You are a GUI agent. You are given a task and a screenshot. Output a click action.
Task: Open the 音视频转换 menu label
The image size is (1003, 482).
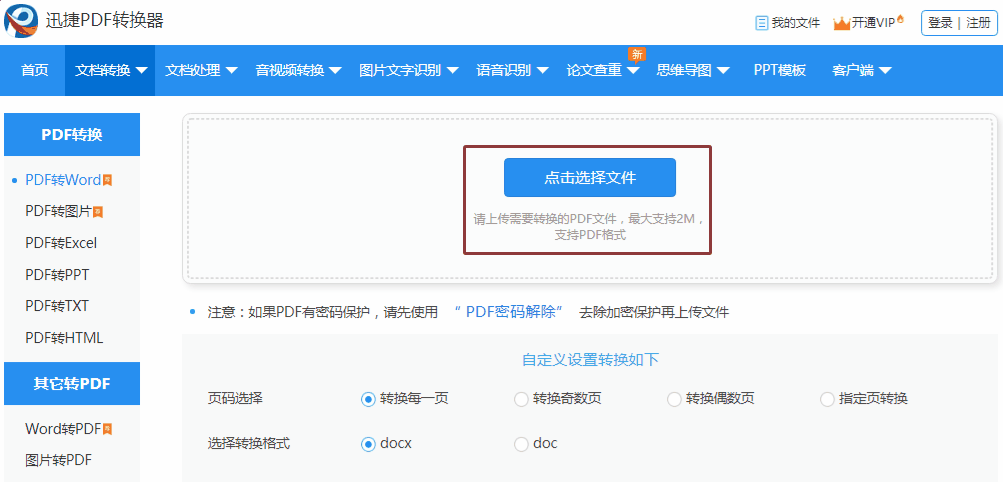click(x=290, y=70)
